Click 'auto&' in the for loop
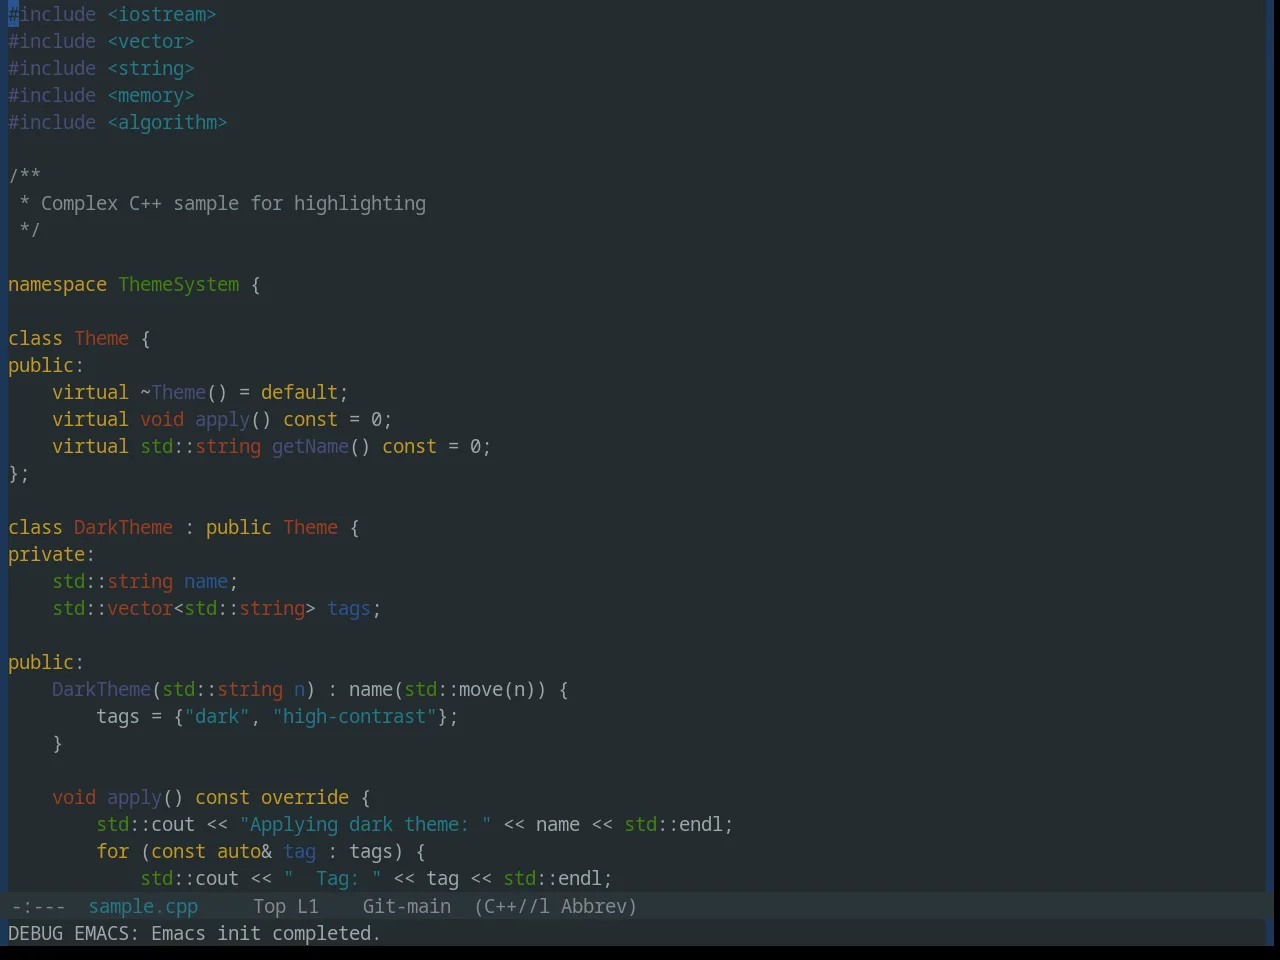 pyautogui.click(x=244, y=852)
